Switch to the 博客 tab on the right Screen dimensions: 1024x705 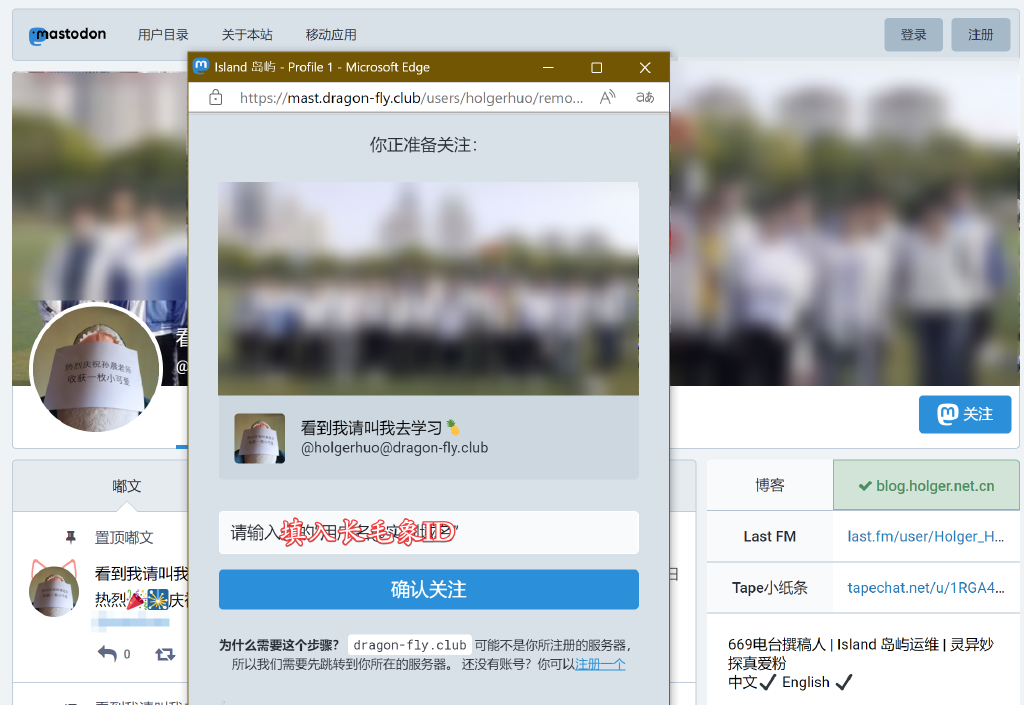(769, 484)
